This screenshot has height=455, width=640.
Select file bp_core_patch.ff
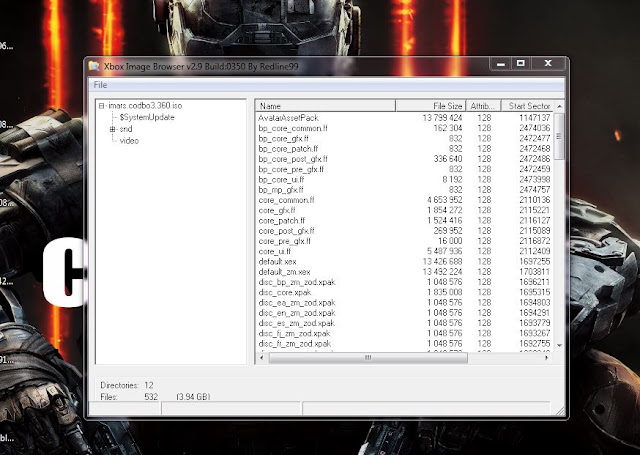[x=288, y=149]
